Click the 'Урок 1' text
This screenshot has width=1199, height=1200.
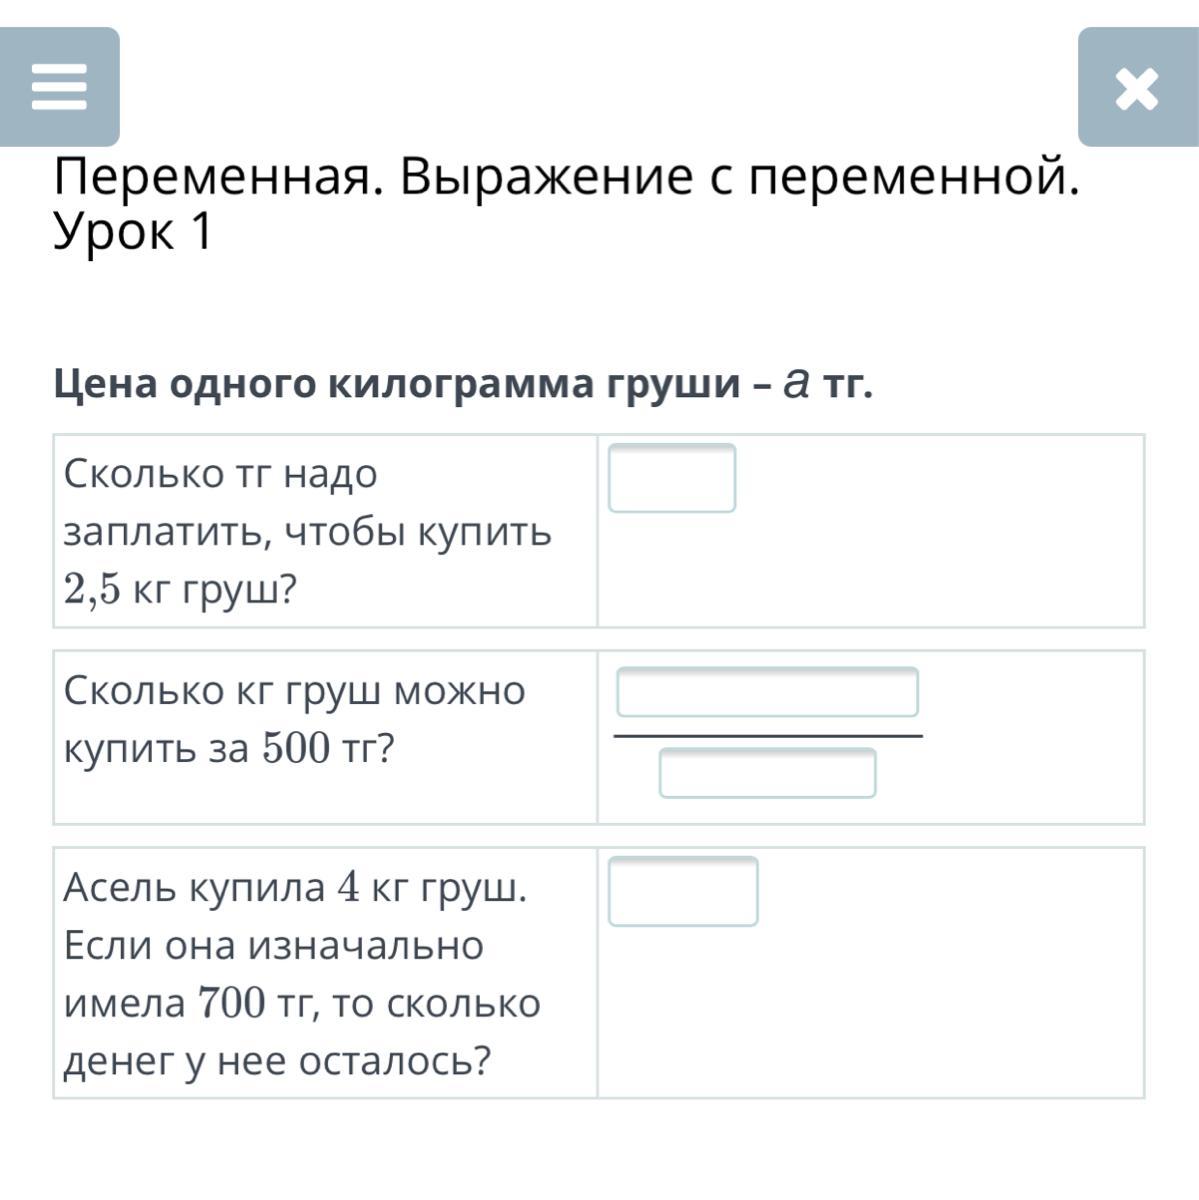(133, 232)
